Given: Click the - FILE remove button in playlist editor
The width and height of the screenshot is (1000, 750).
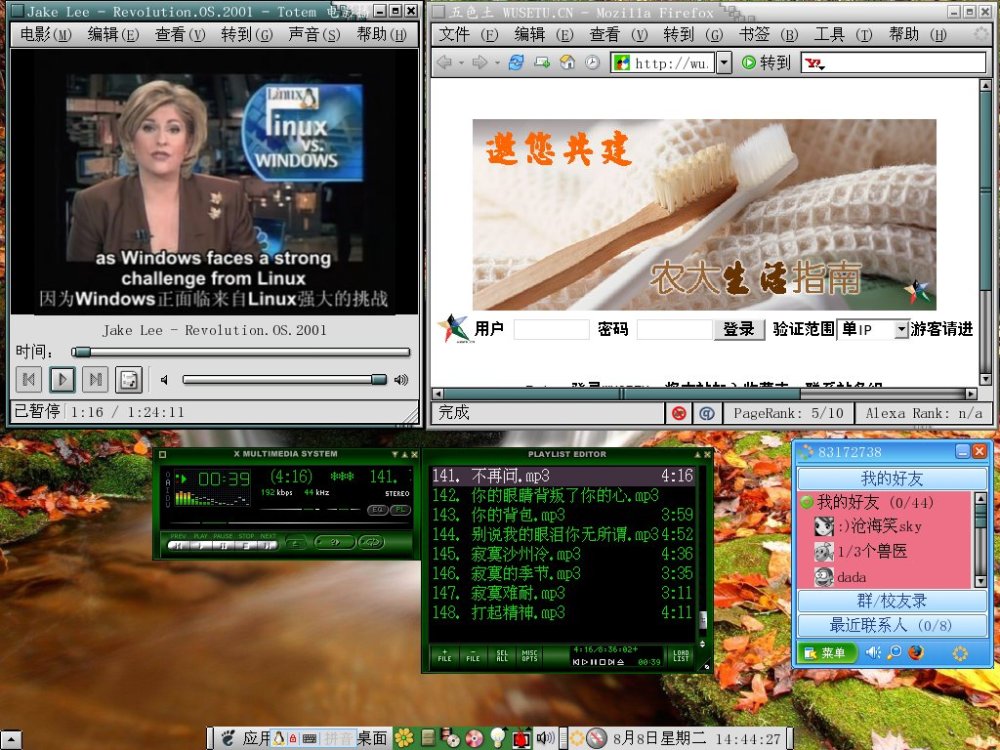Looking at the screenshot, I should point(473,656).
